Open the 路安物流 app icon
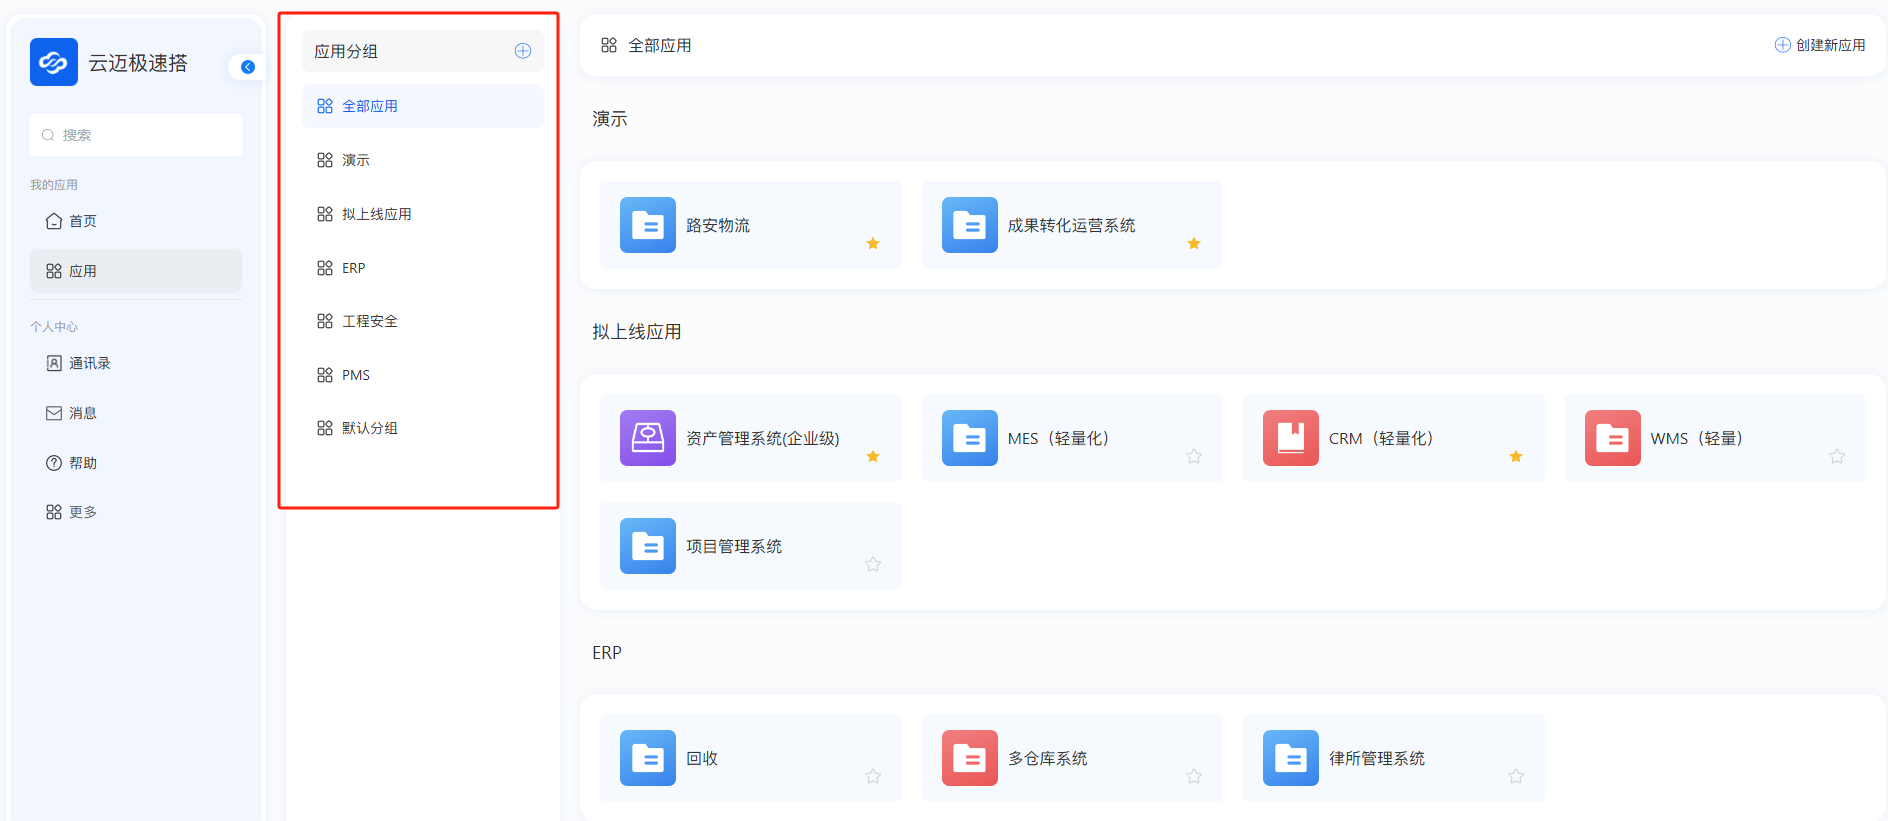1888x821 pixels. click(647, 225)
